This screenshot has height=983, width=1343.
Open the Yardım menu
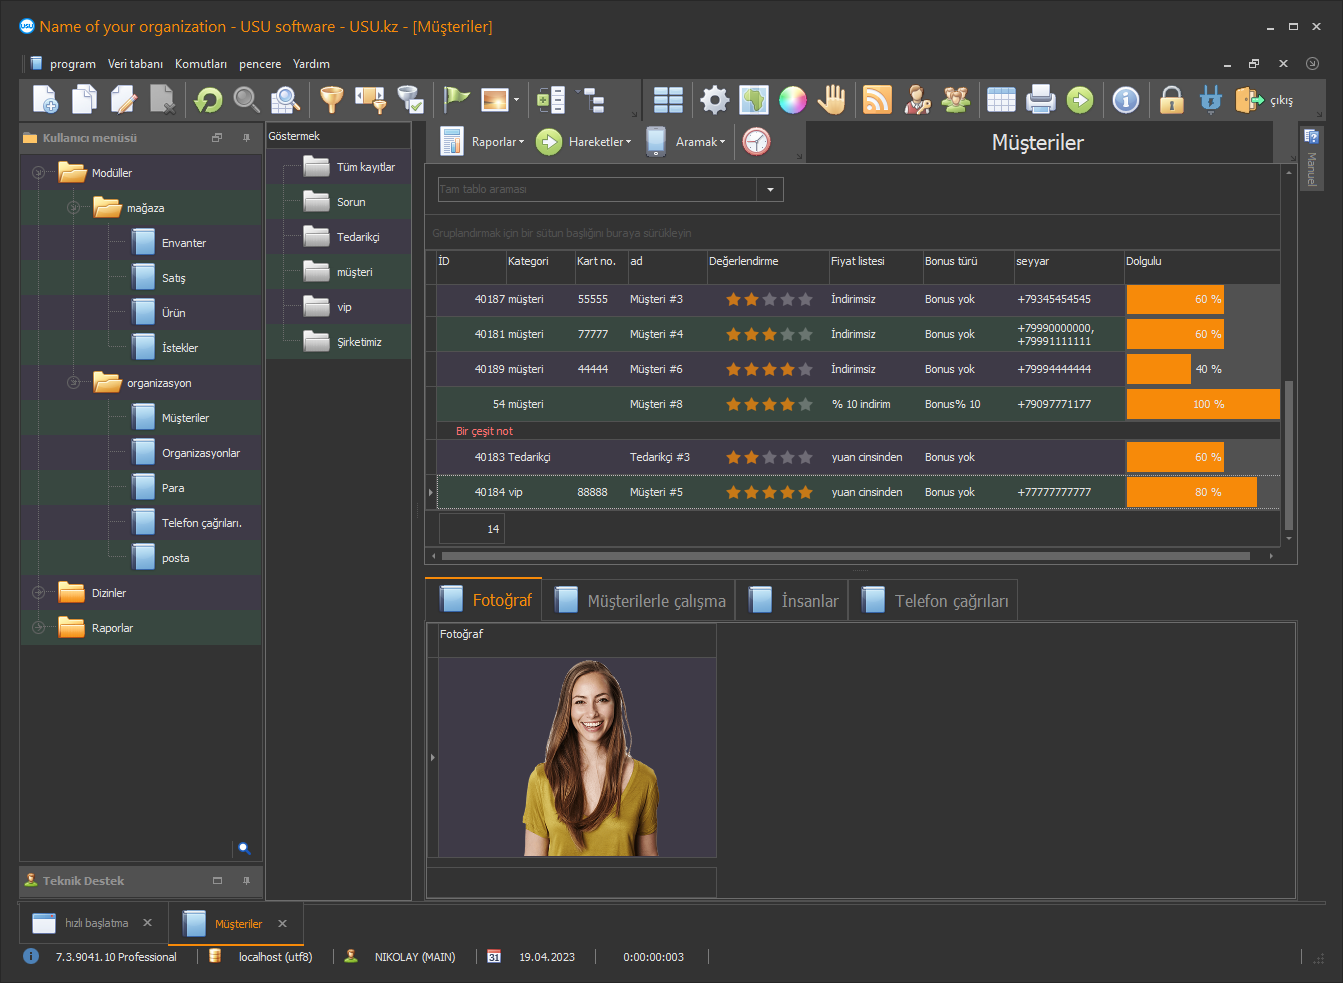(x=311, y=64)
